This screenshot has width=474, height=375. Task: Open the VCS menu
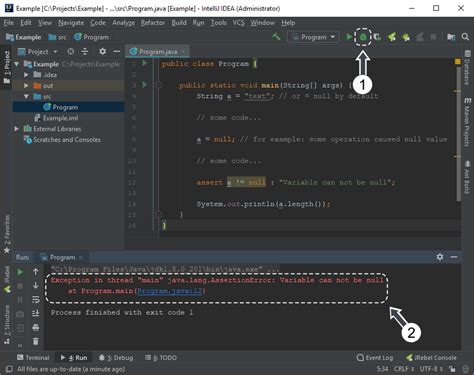238,23
